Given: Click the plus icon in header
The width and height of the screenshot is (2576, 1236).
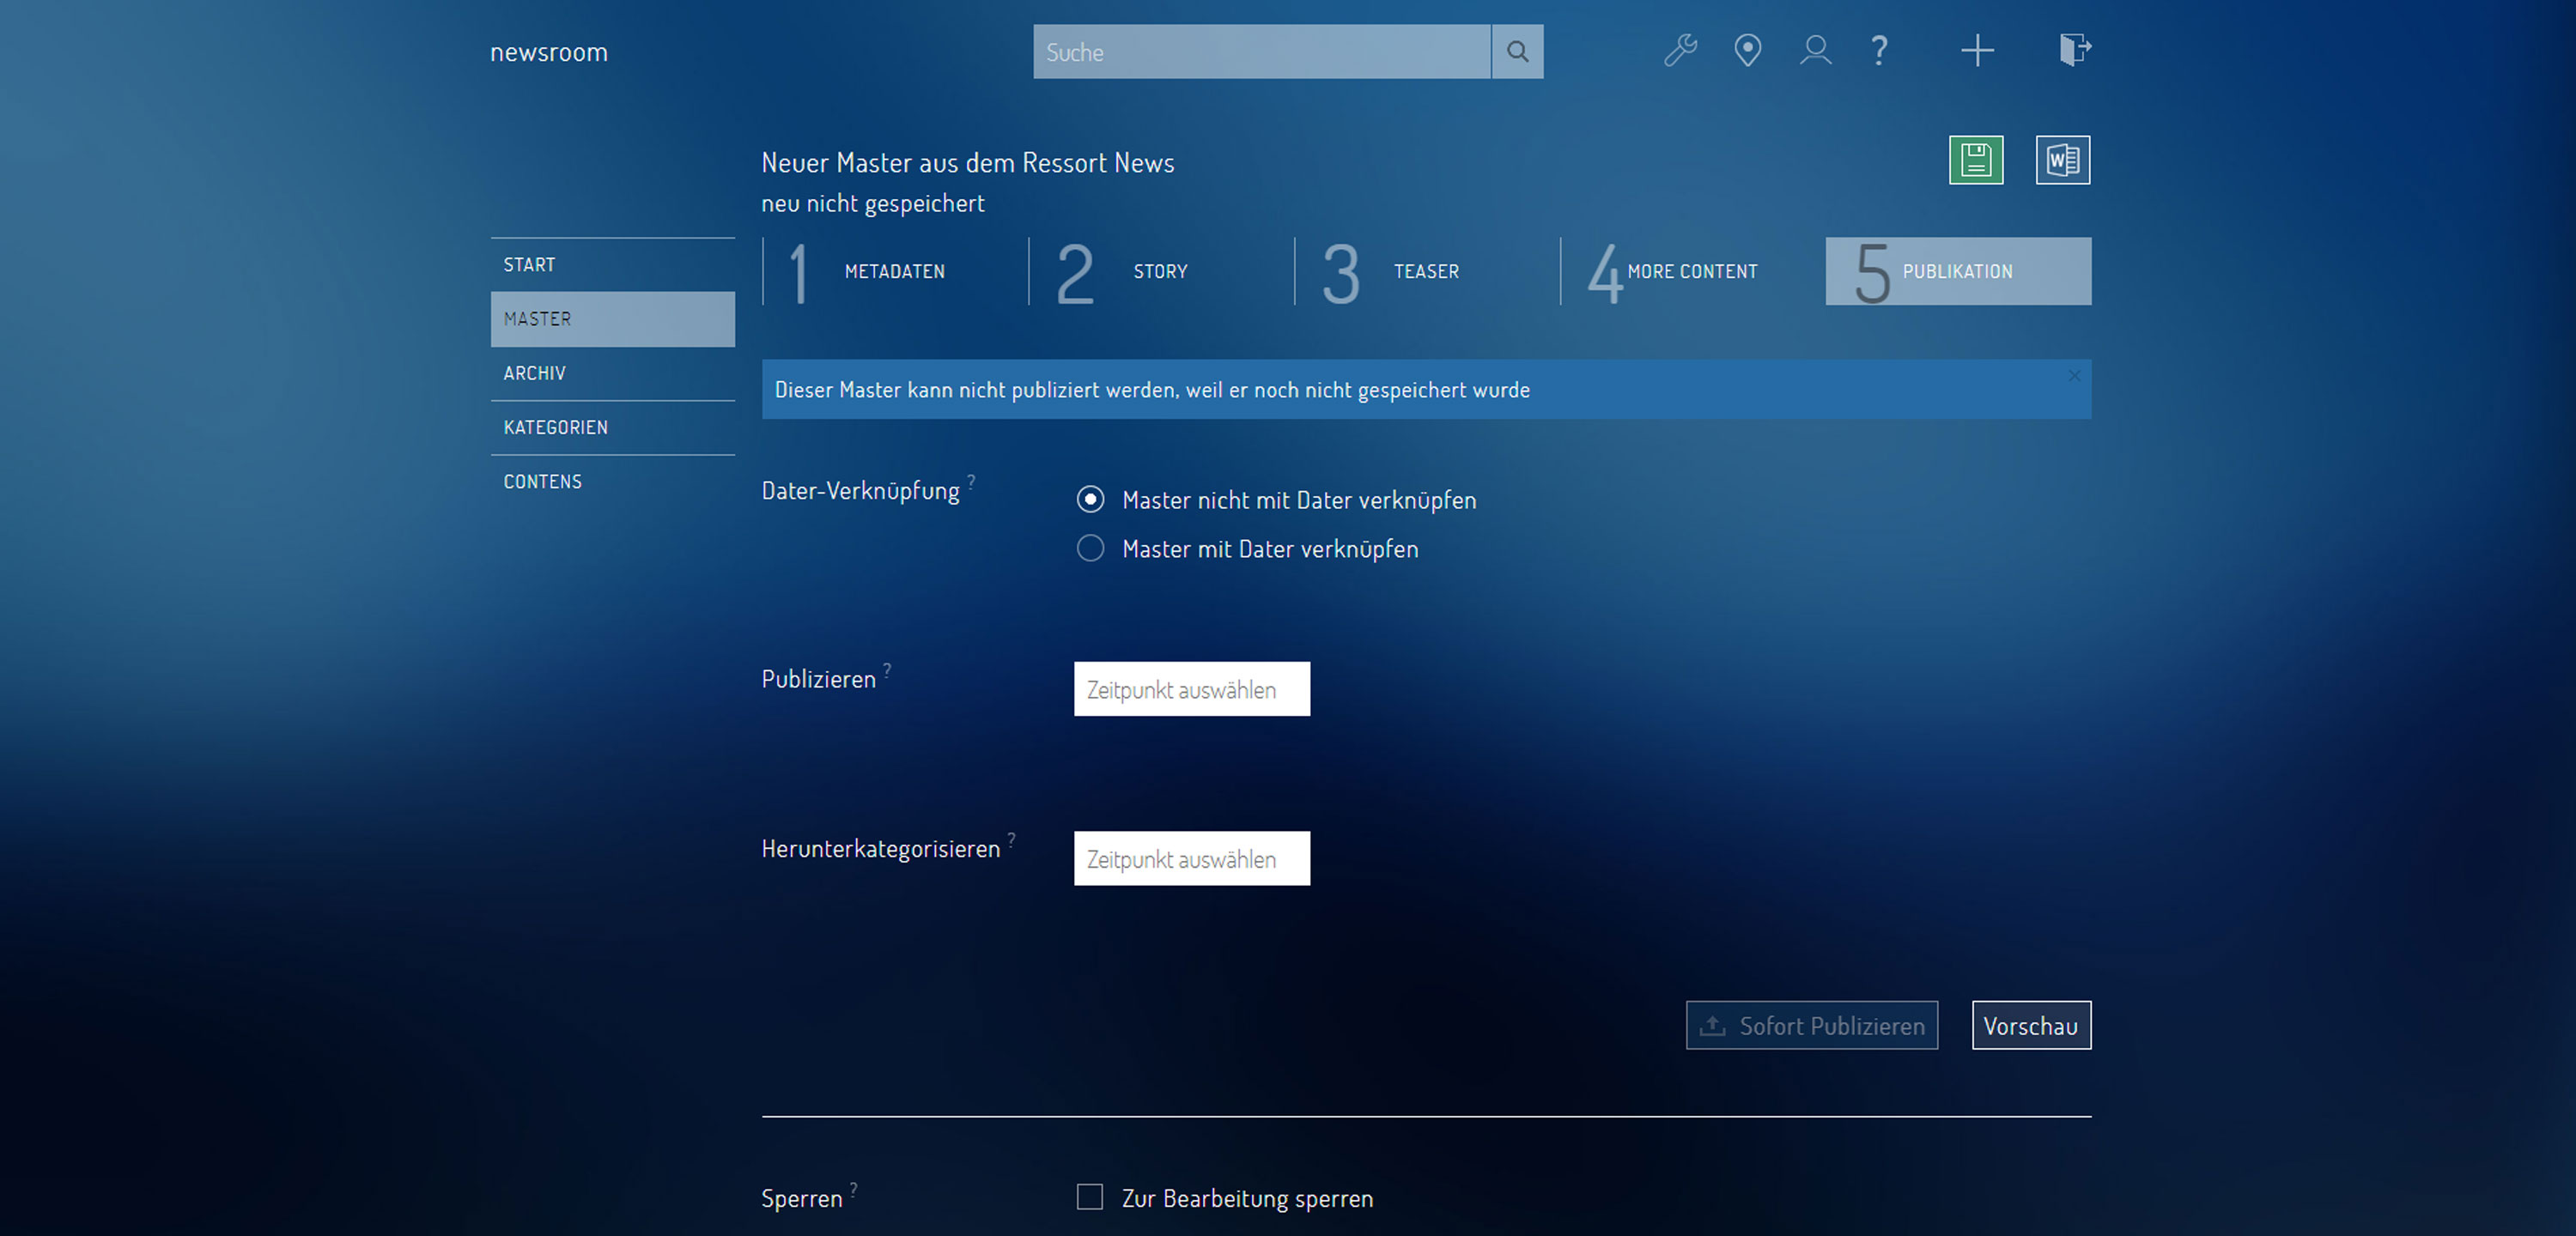Looking at the screenshot, I should 1977,50.
